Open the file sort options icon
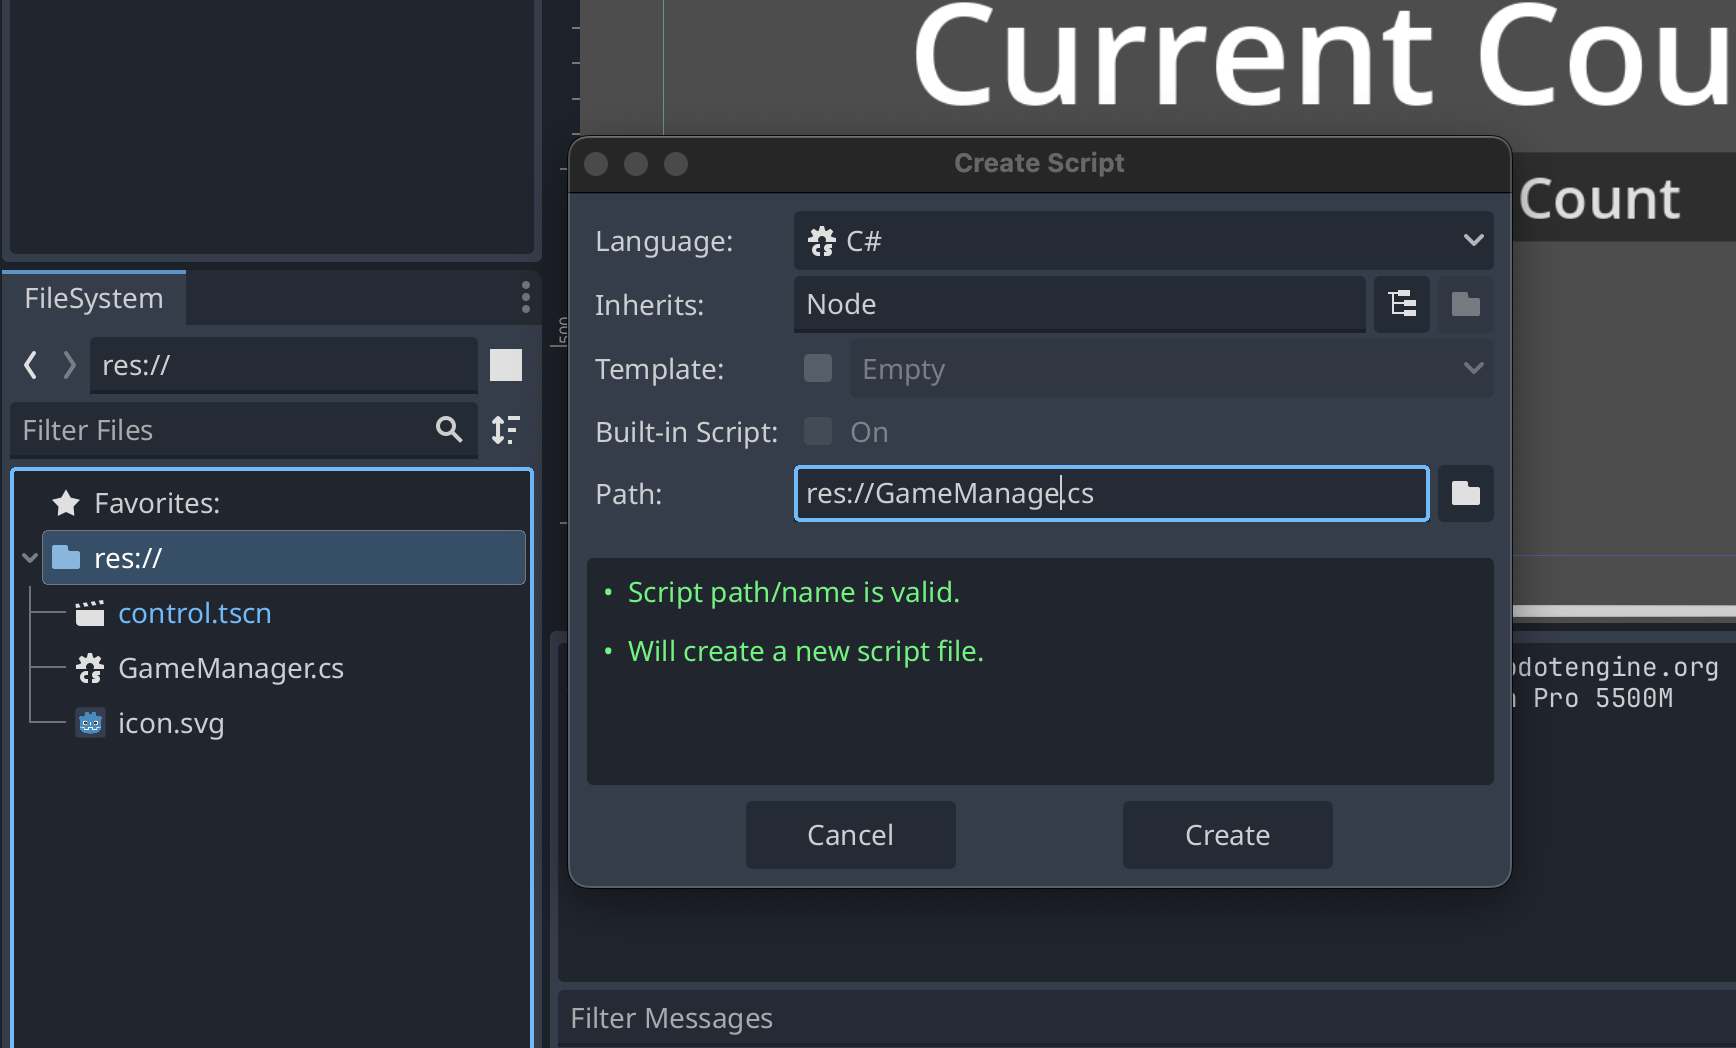 [506, 430]
